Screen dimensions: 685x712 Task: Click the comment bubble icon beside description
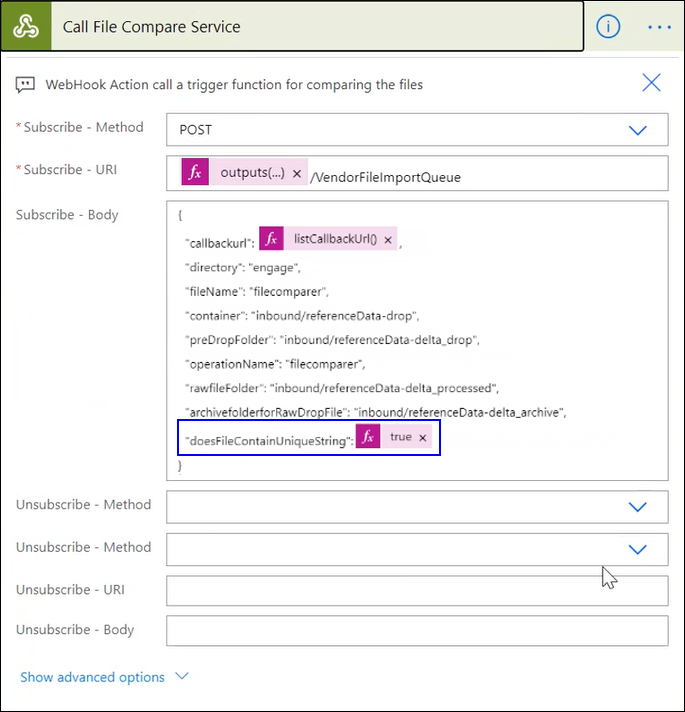point(26,85)
